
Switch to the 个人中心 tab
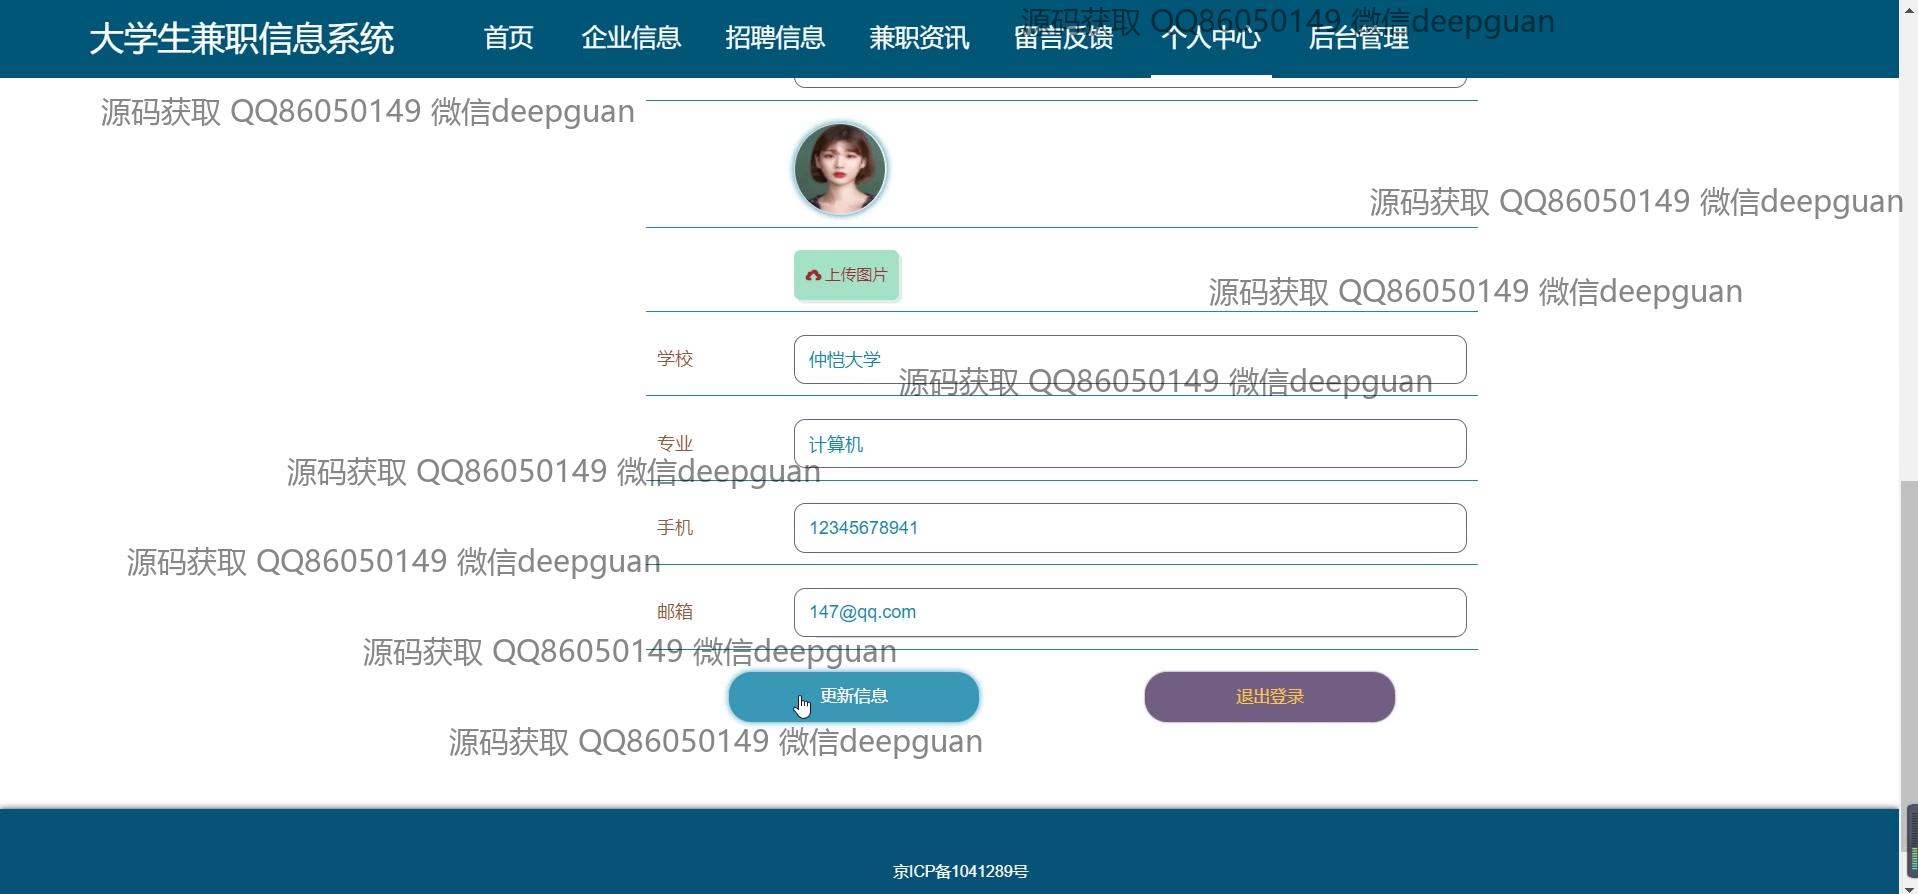(x=1210, y=38)
